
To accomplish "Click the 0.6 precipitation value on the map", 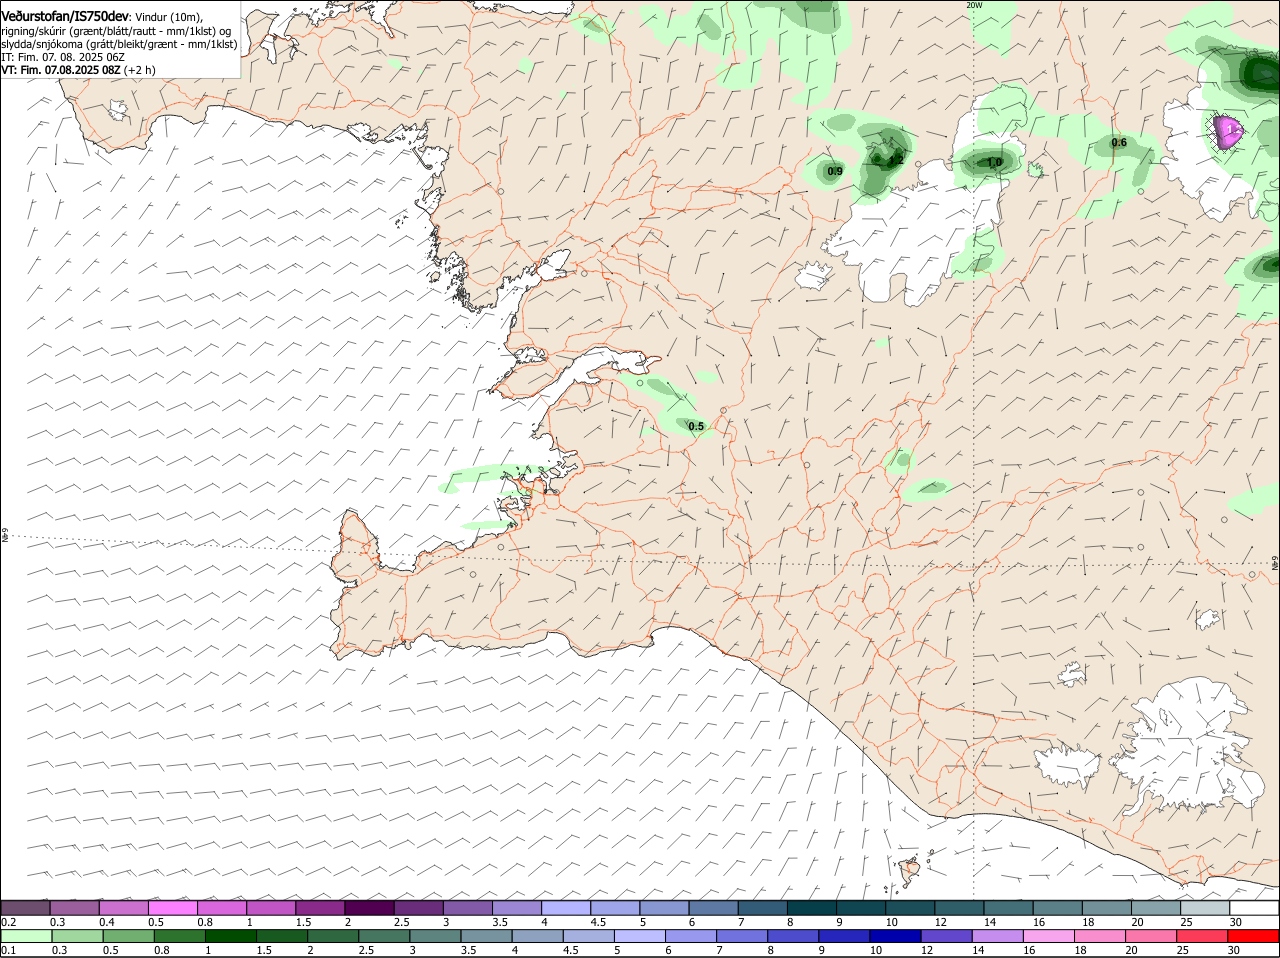I will [x=1119, y=143].
